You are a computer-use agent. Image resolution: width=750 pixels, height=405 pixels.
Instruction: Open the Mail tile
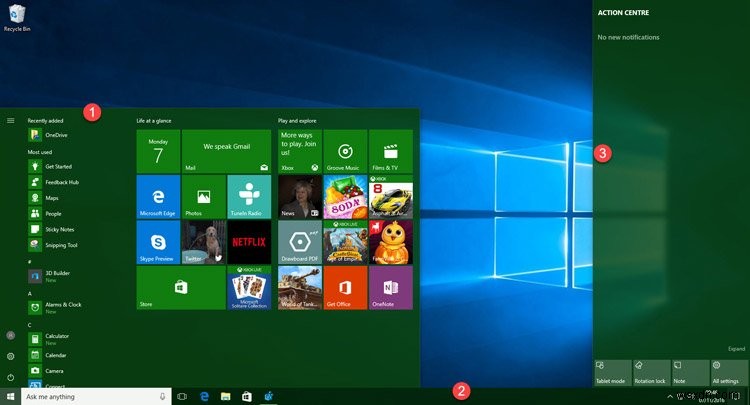[226, 151]
